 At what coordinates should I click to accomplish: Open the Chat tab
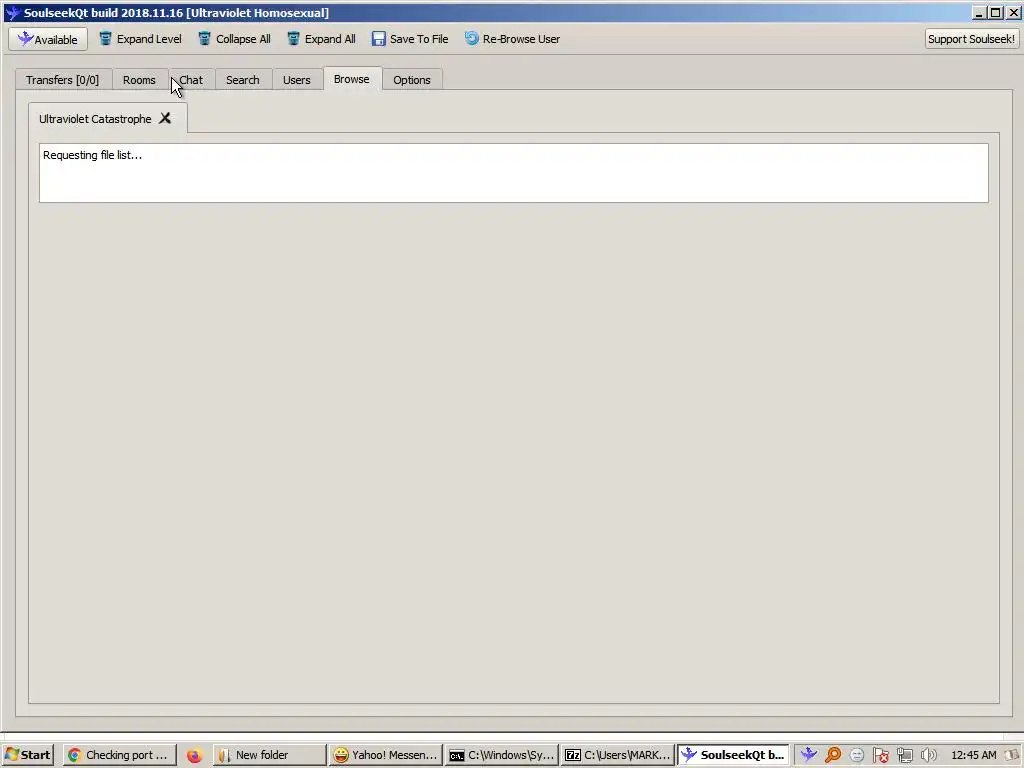pos(191,80)
